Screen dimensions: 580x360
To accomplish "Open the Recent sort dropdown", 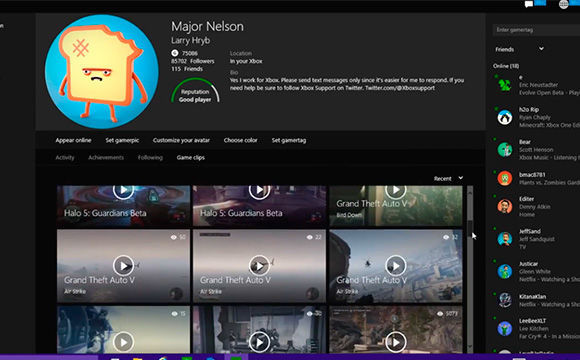I will (448, 178).
